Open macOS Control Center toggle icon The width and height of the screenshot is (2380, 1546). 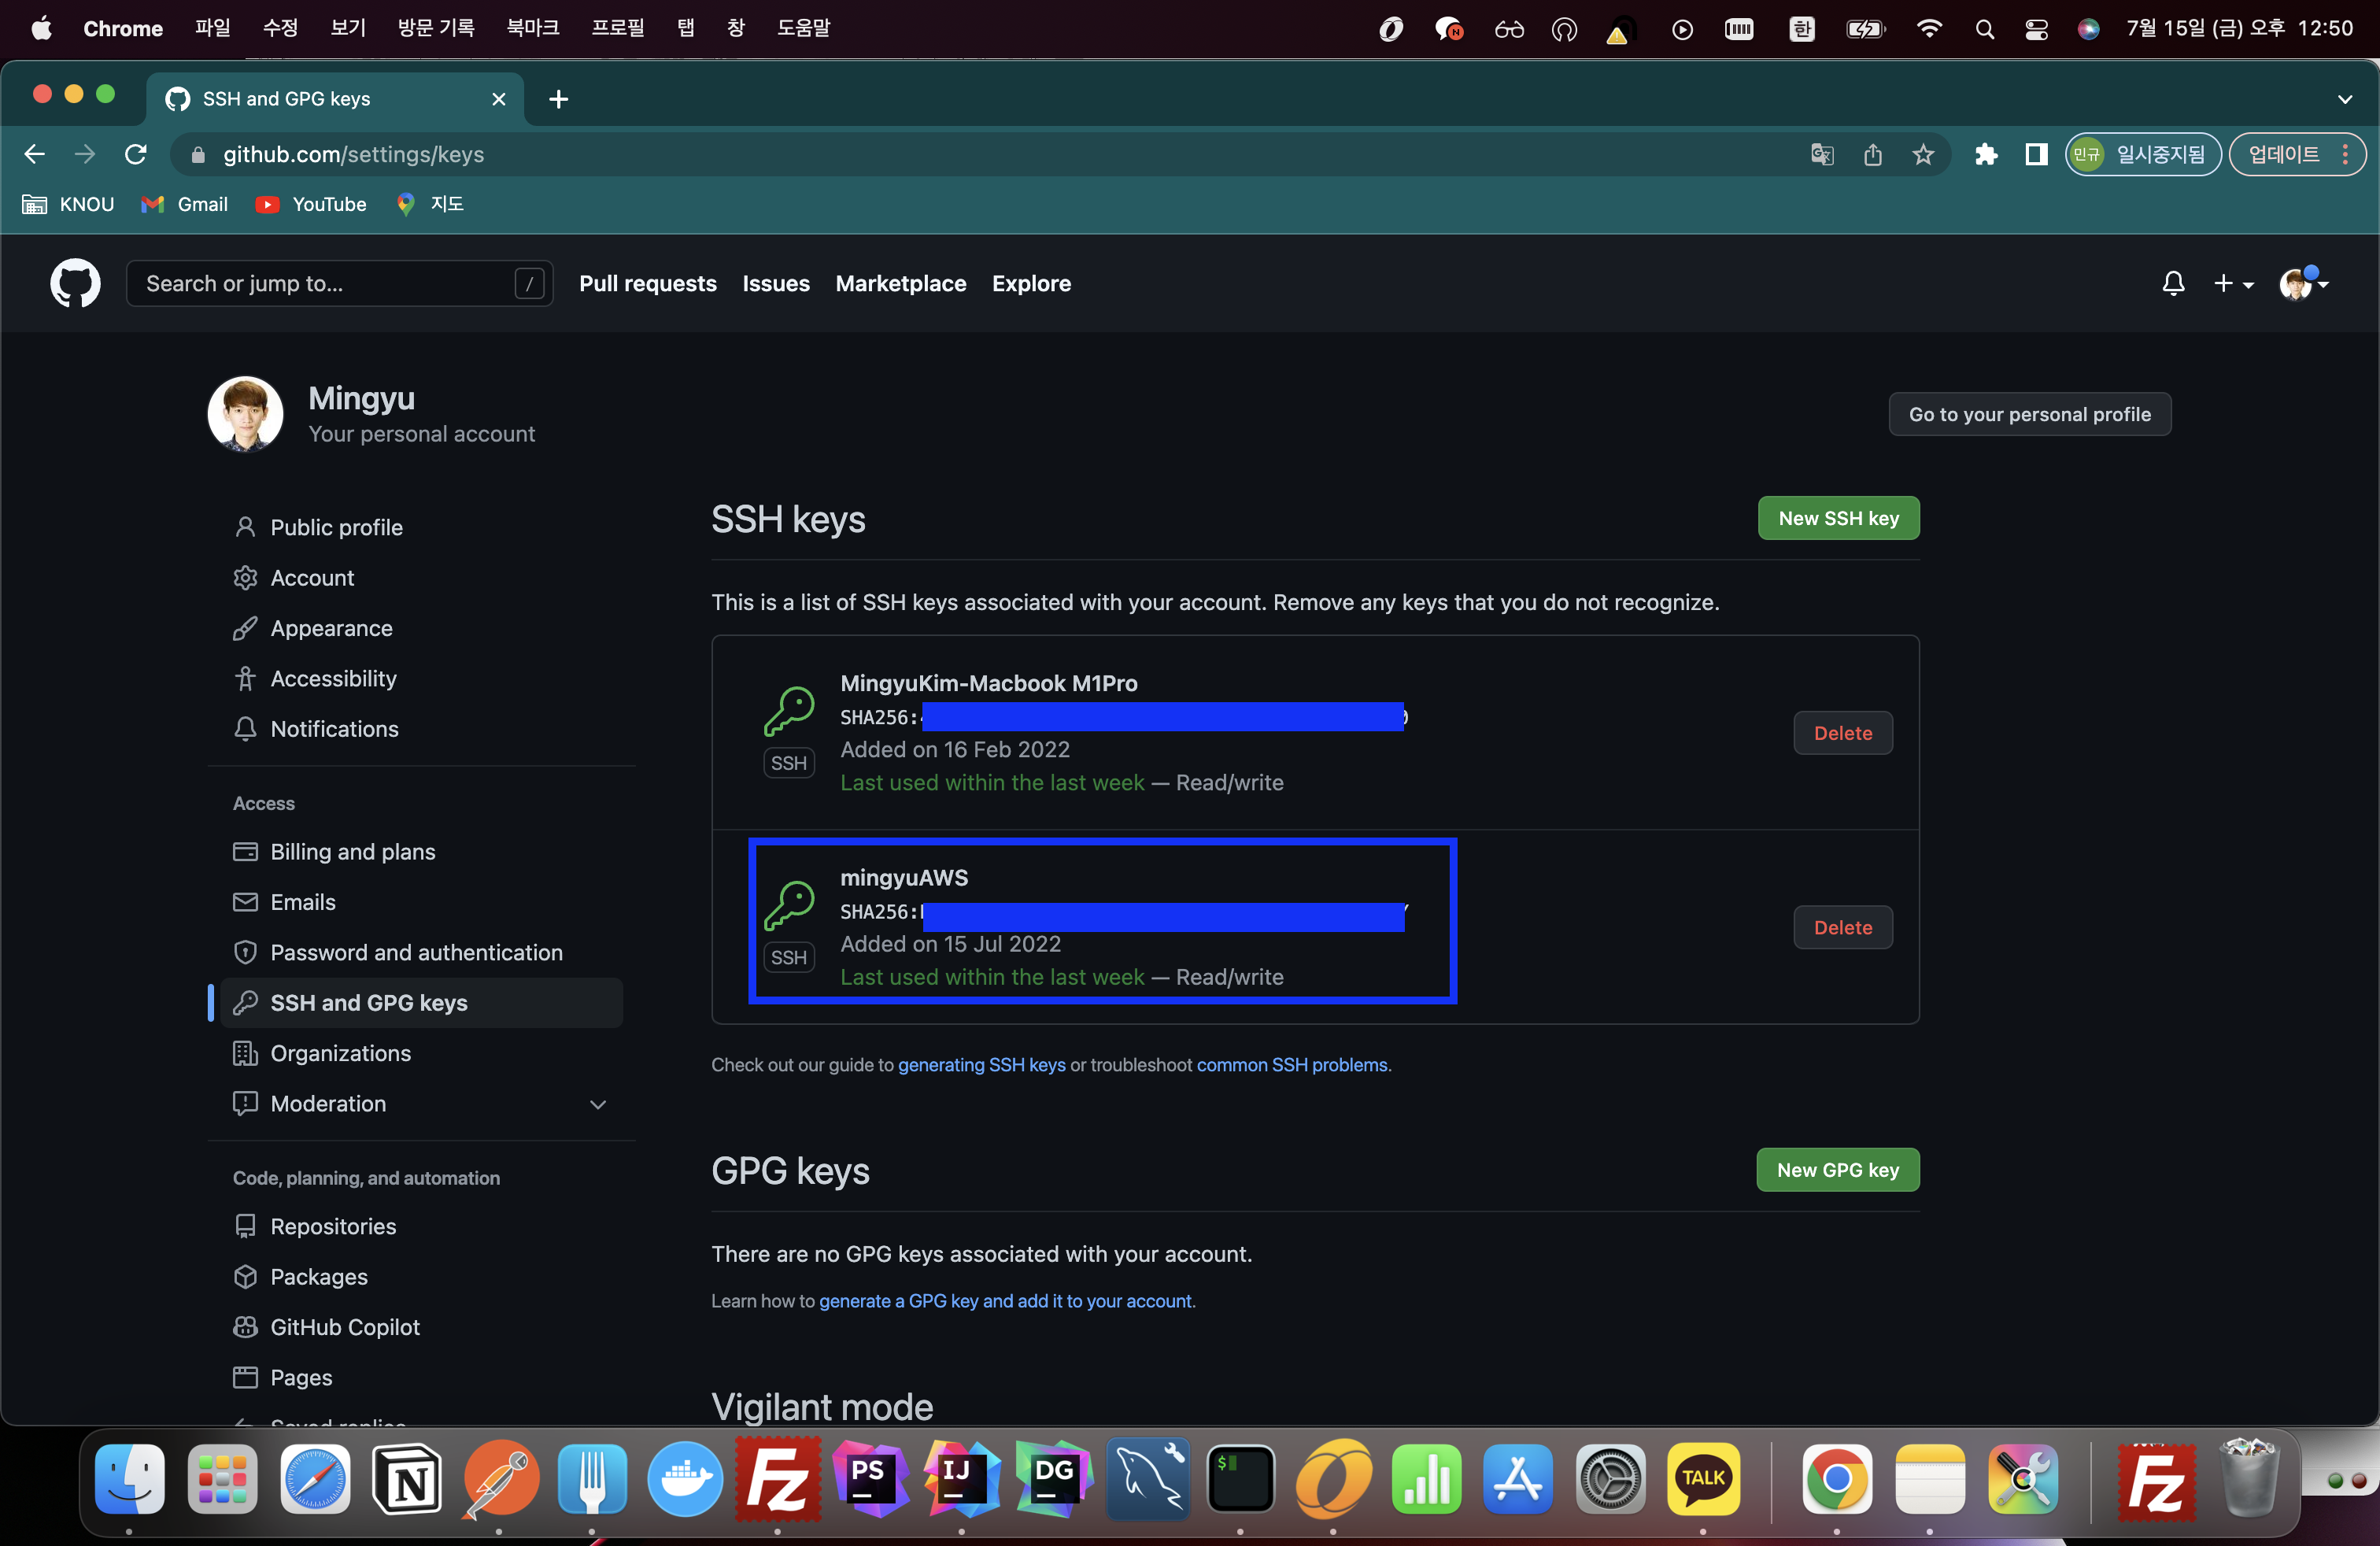pos(2036,29)
